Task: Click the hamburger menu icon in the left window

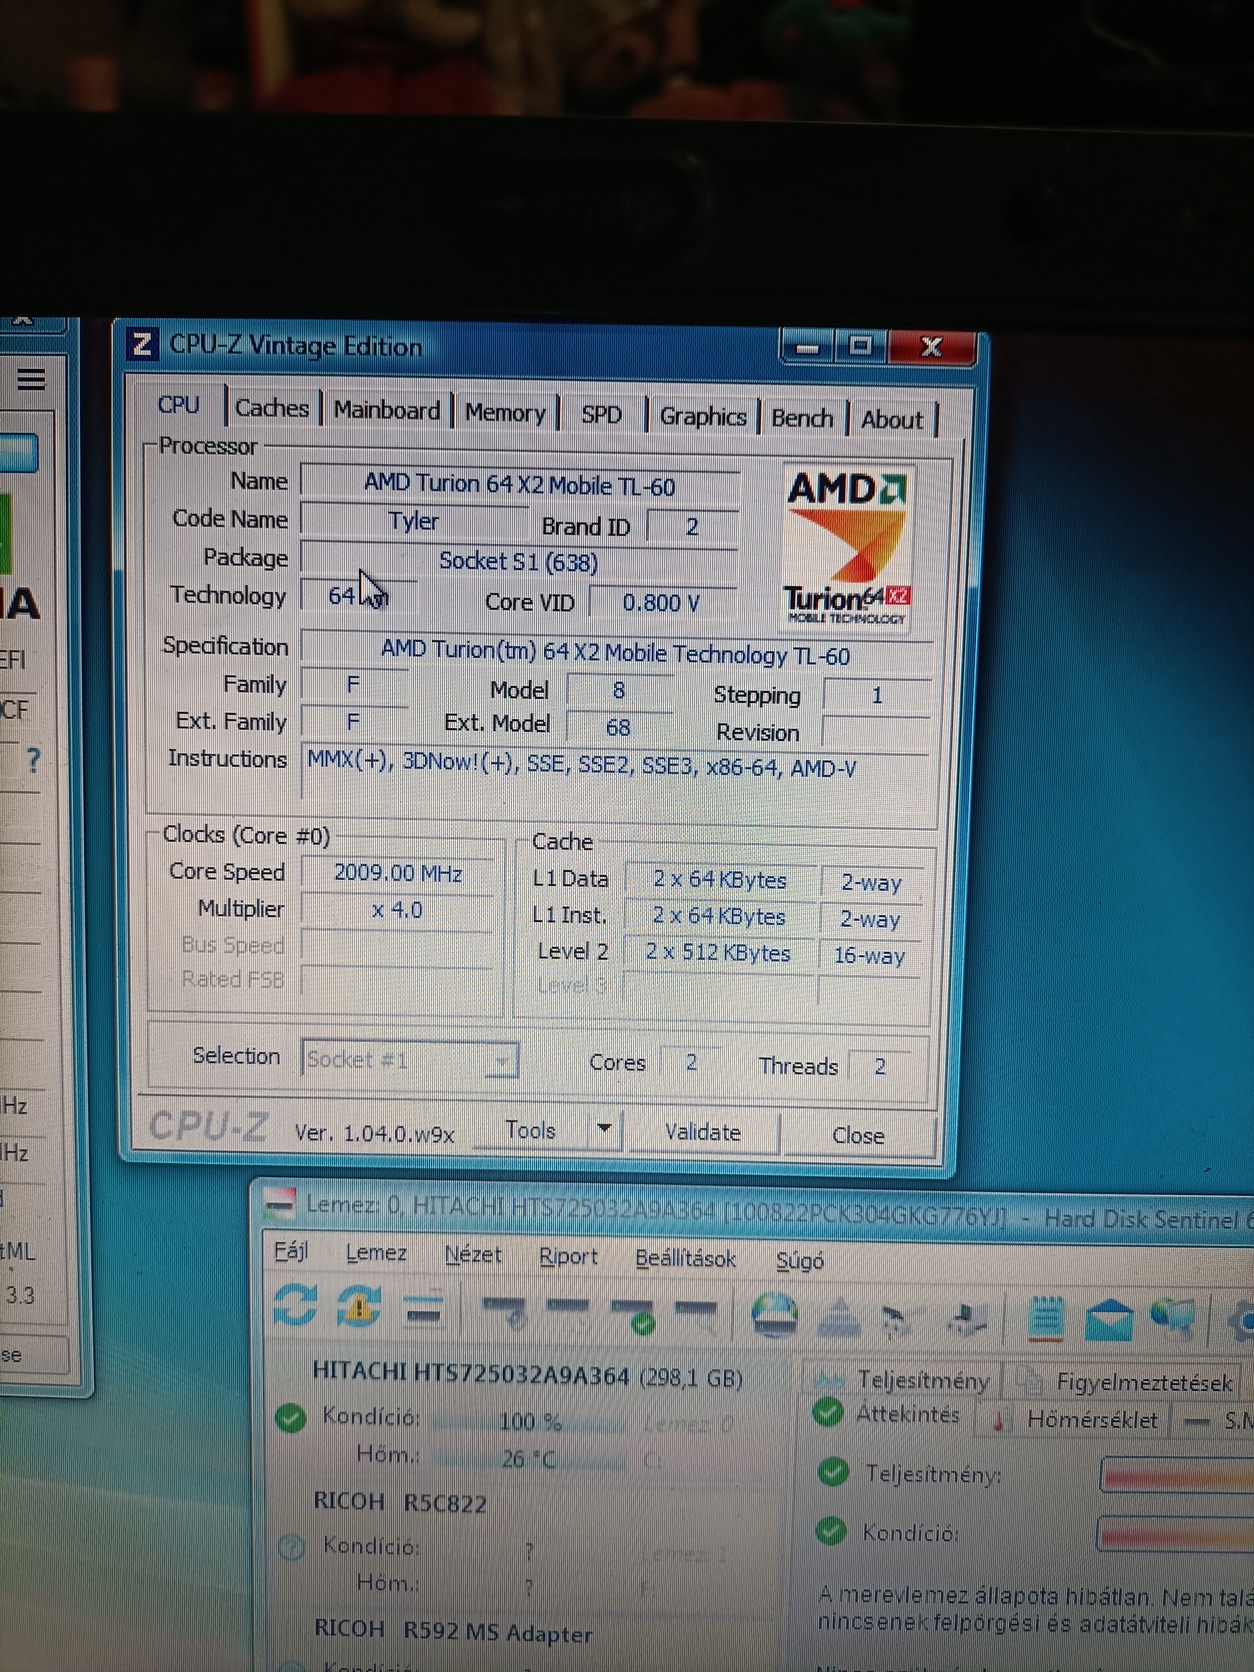Action: [x=31, y=379]
